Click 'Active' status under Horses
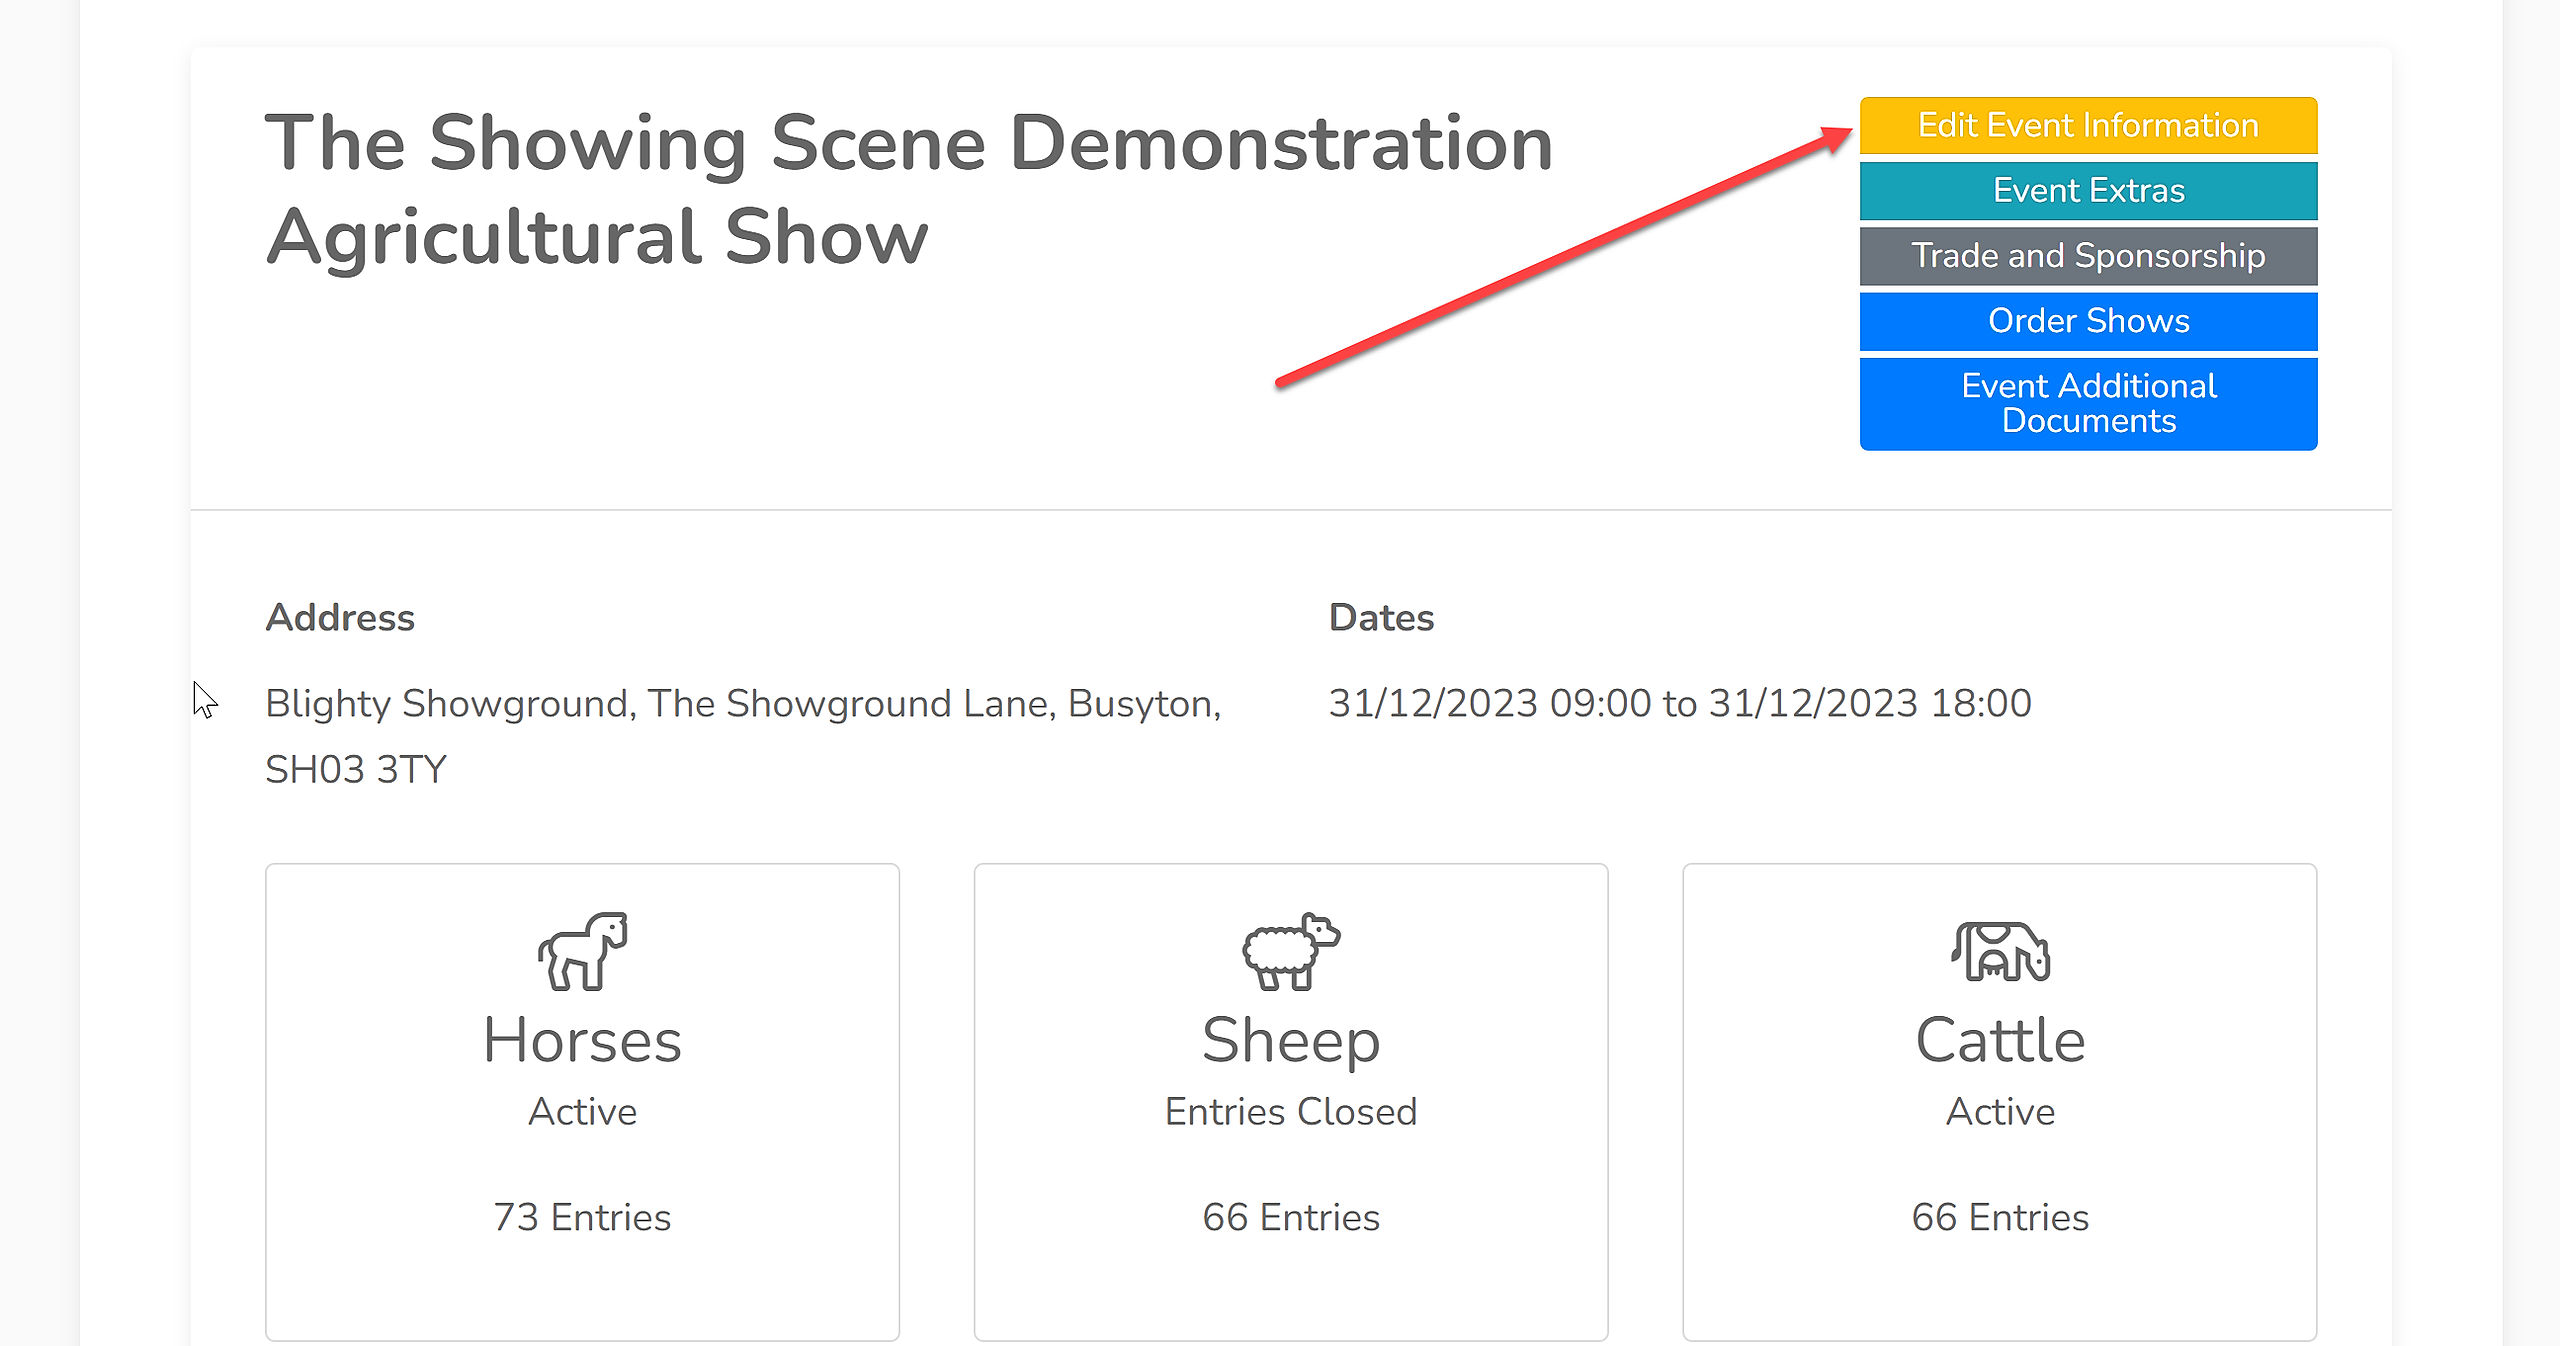This screenshot has width=2560, height=1346. point(582,1111)
